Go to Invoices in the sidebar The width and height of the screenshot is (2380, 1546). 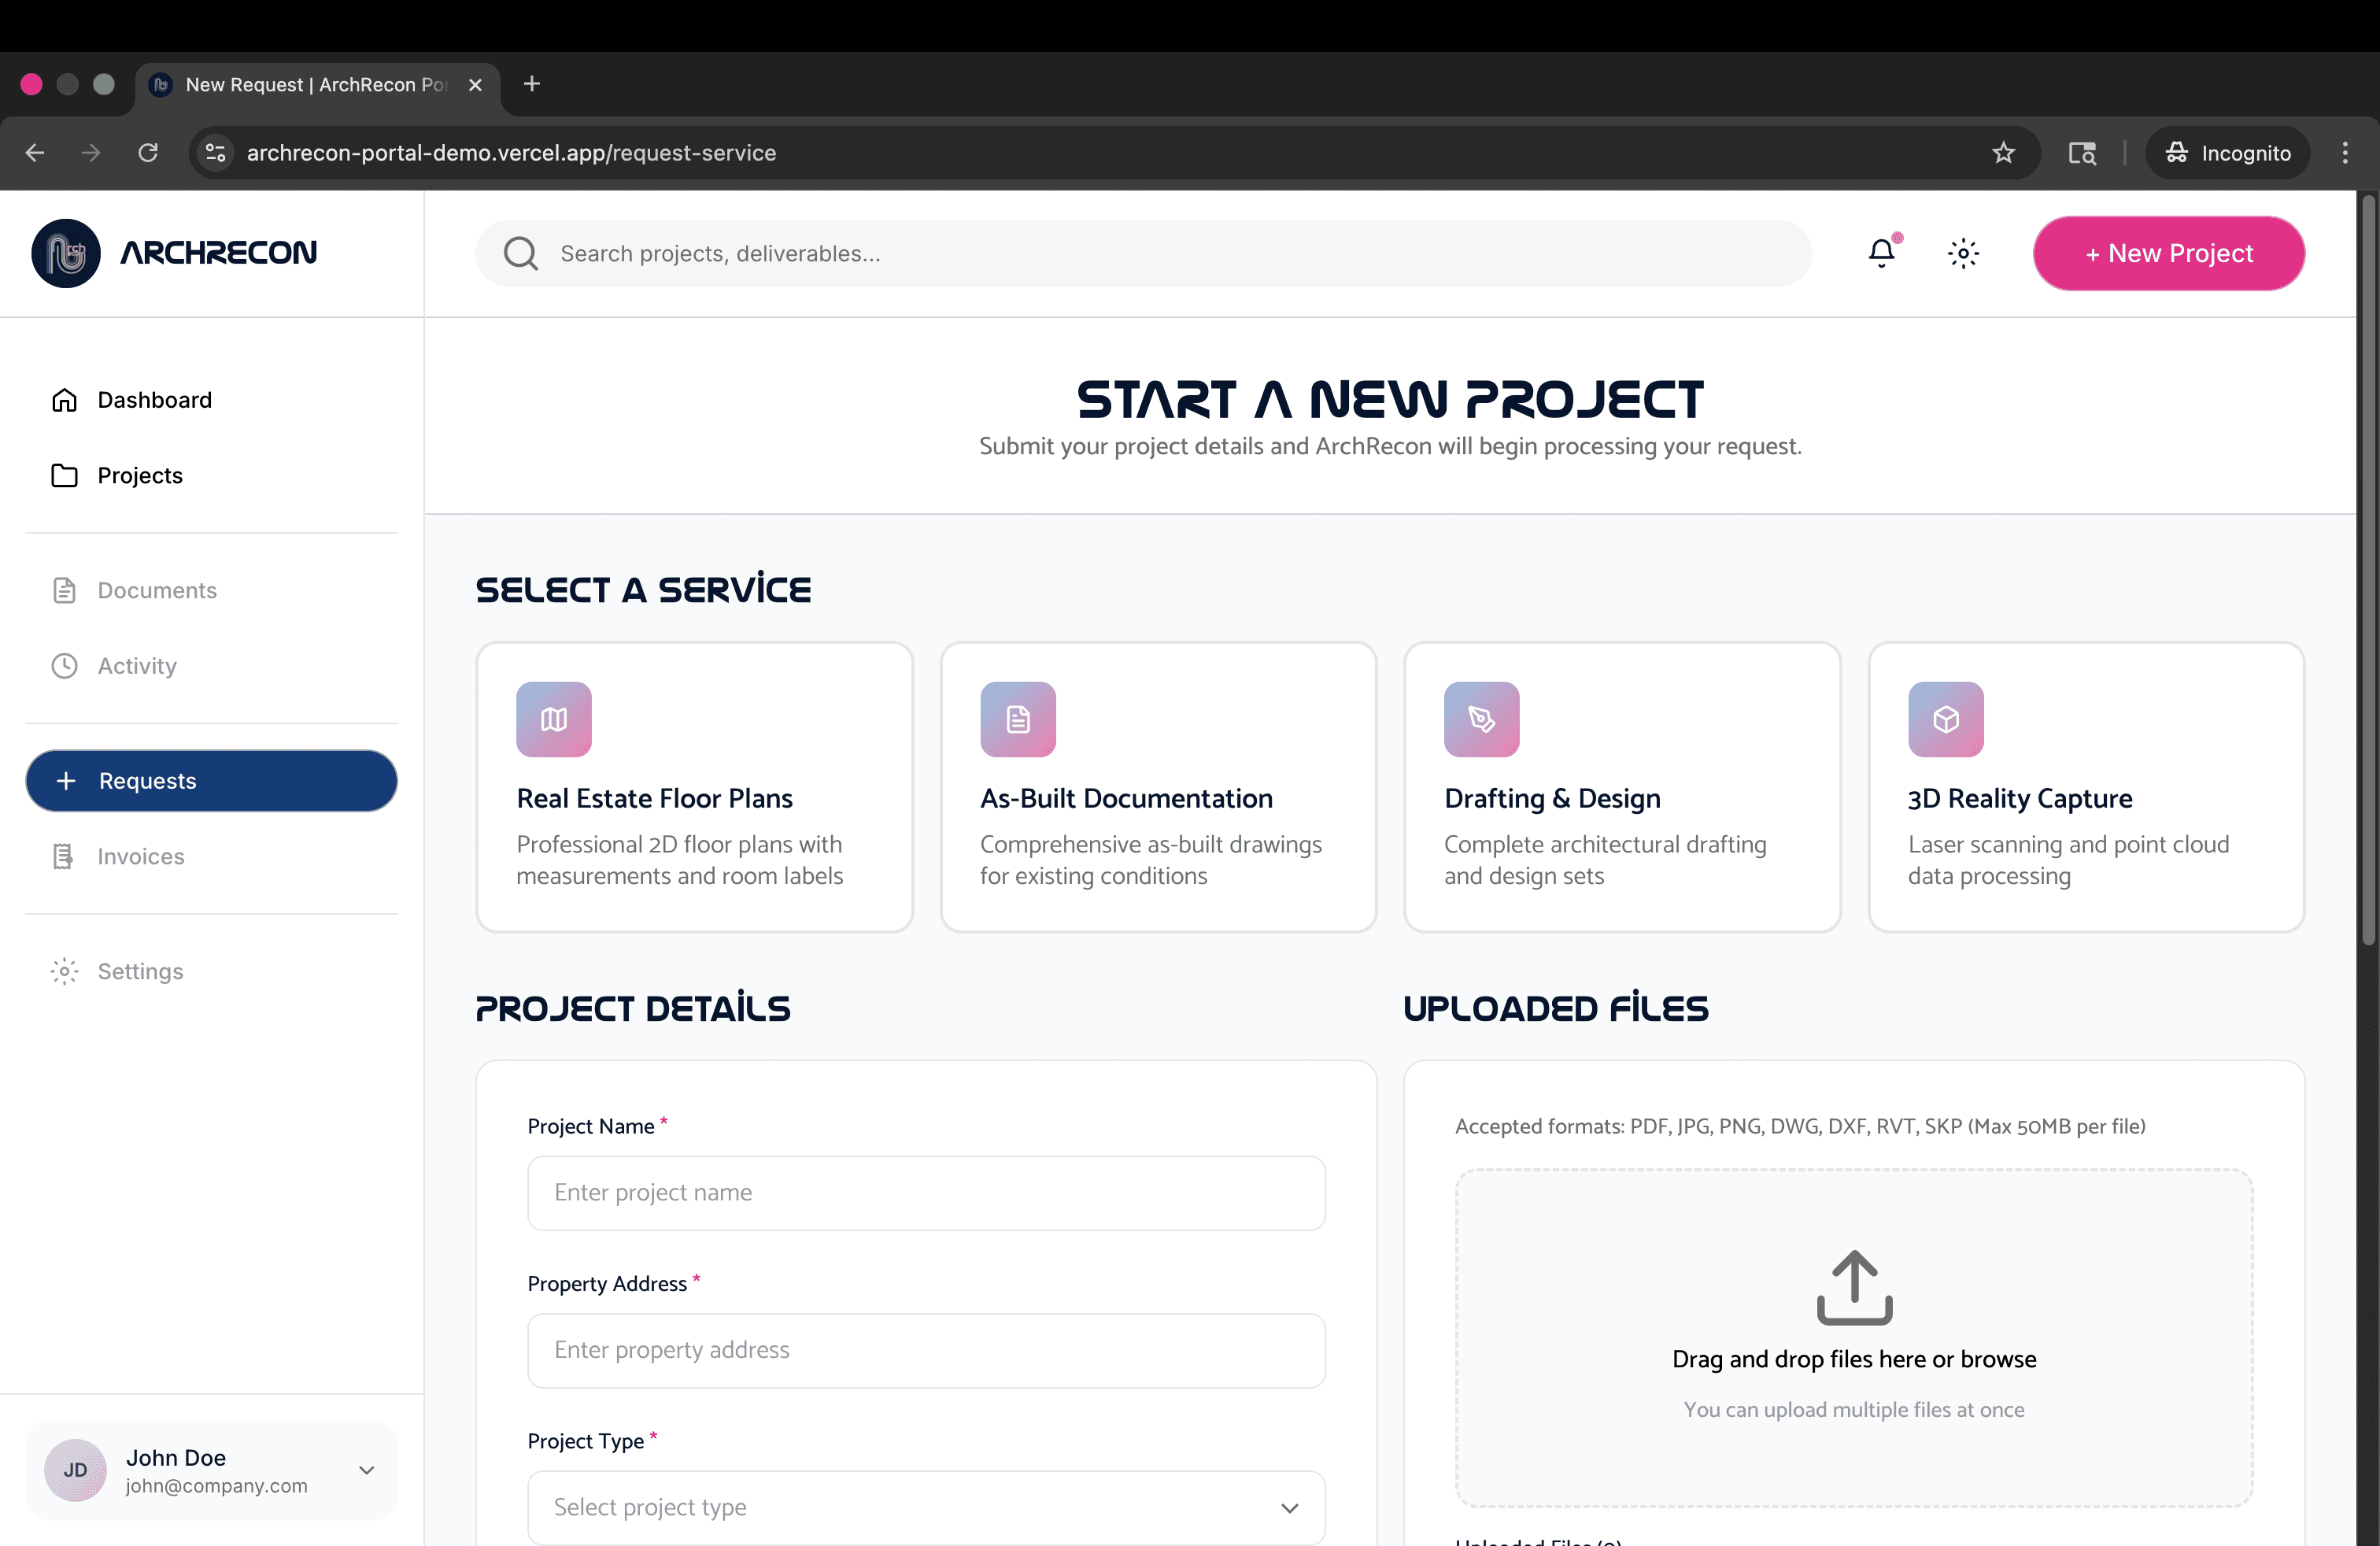coord(140,856)
